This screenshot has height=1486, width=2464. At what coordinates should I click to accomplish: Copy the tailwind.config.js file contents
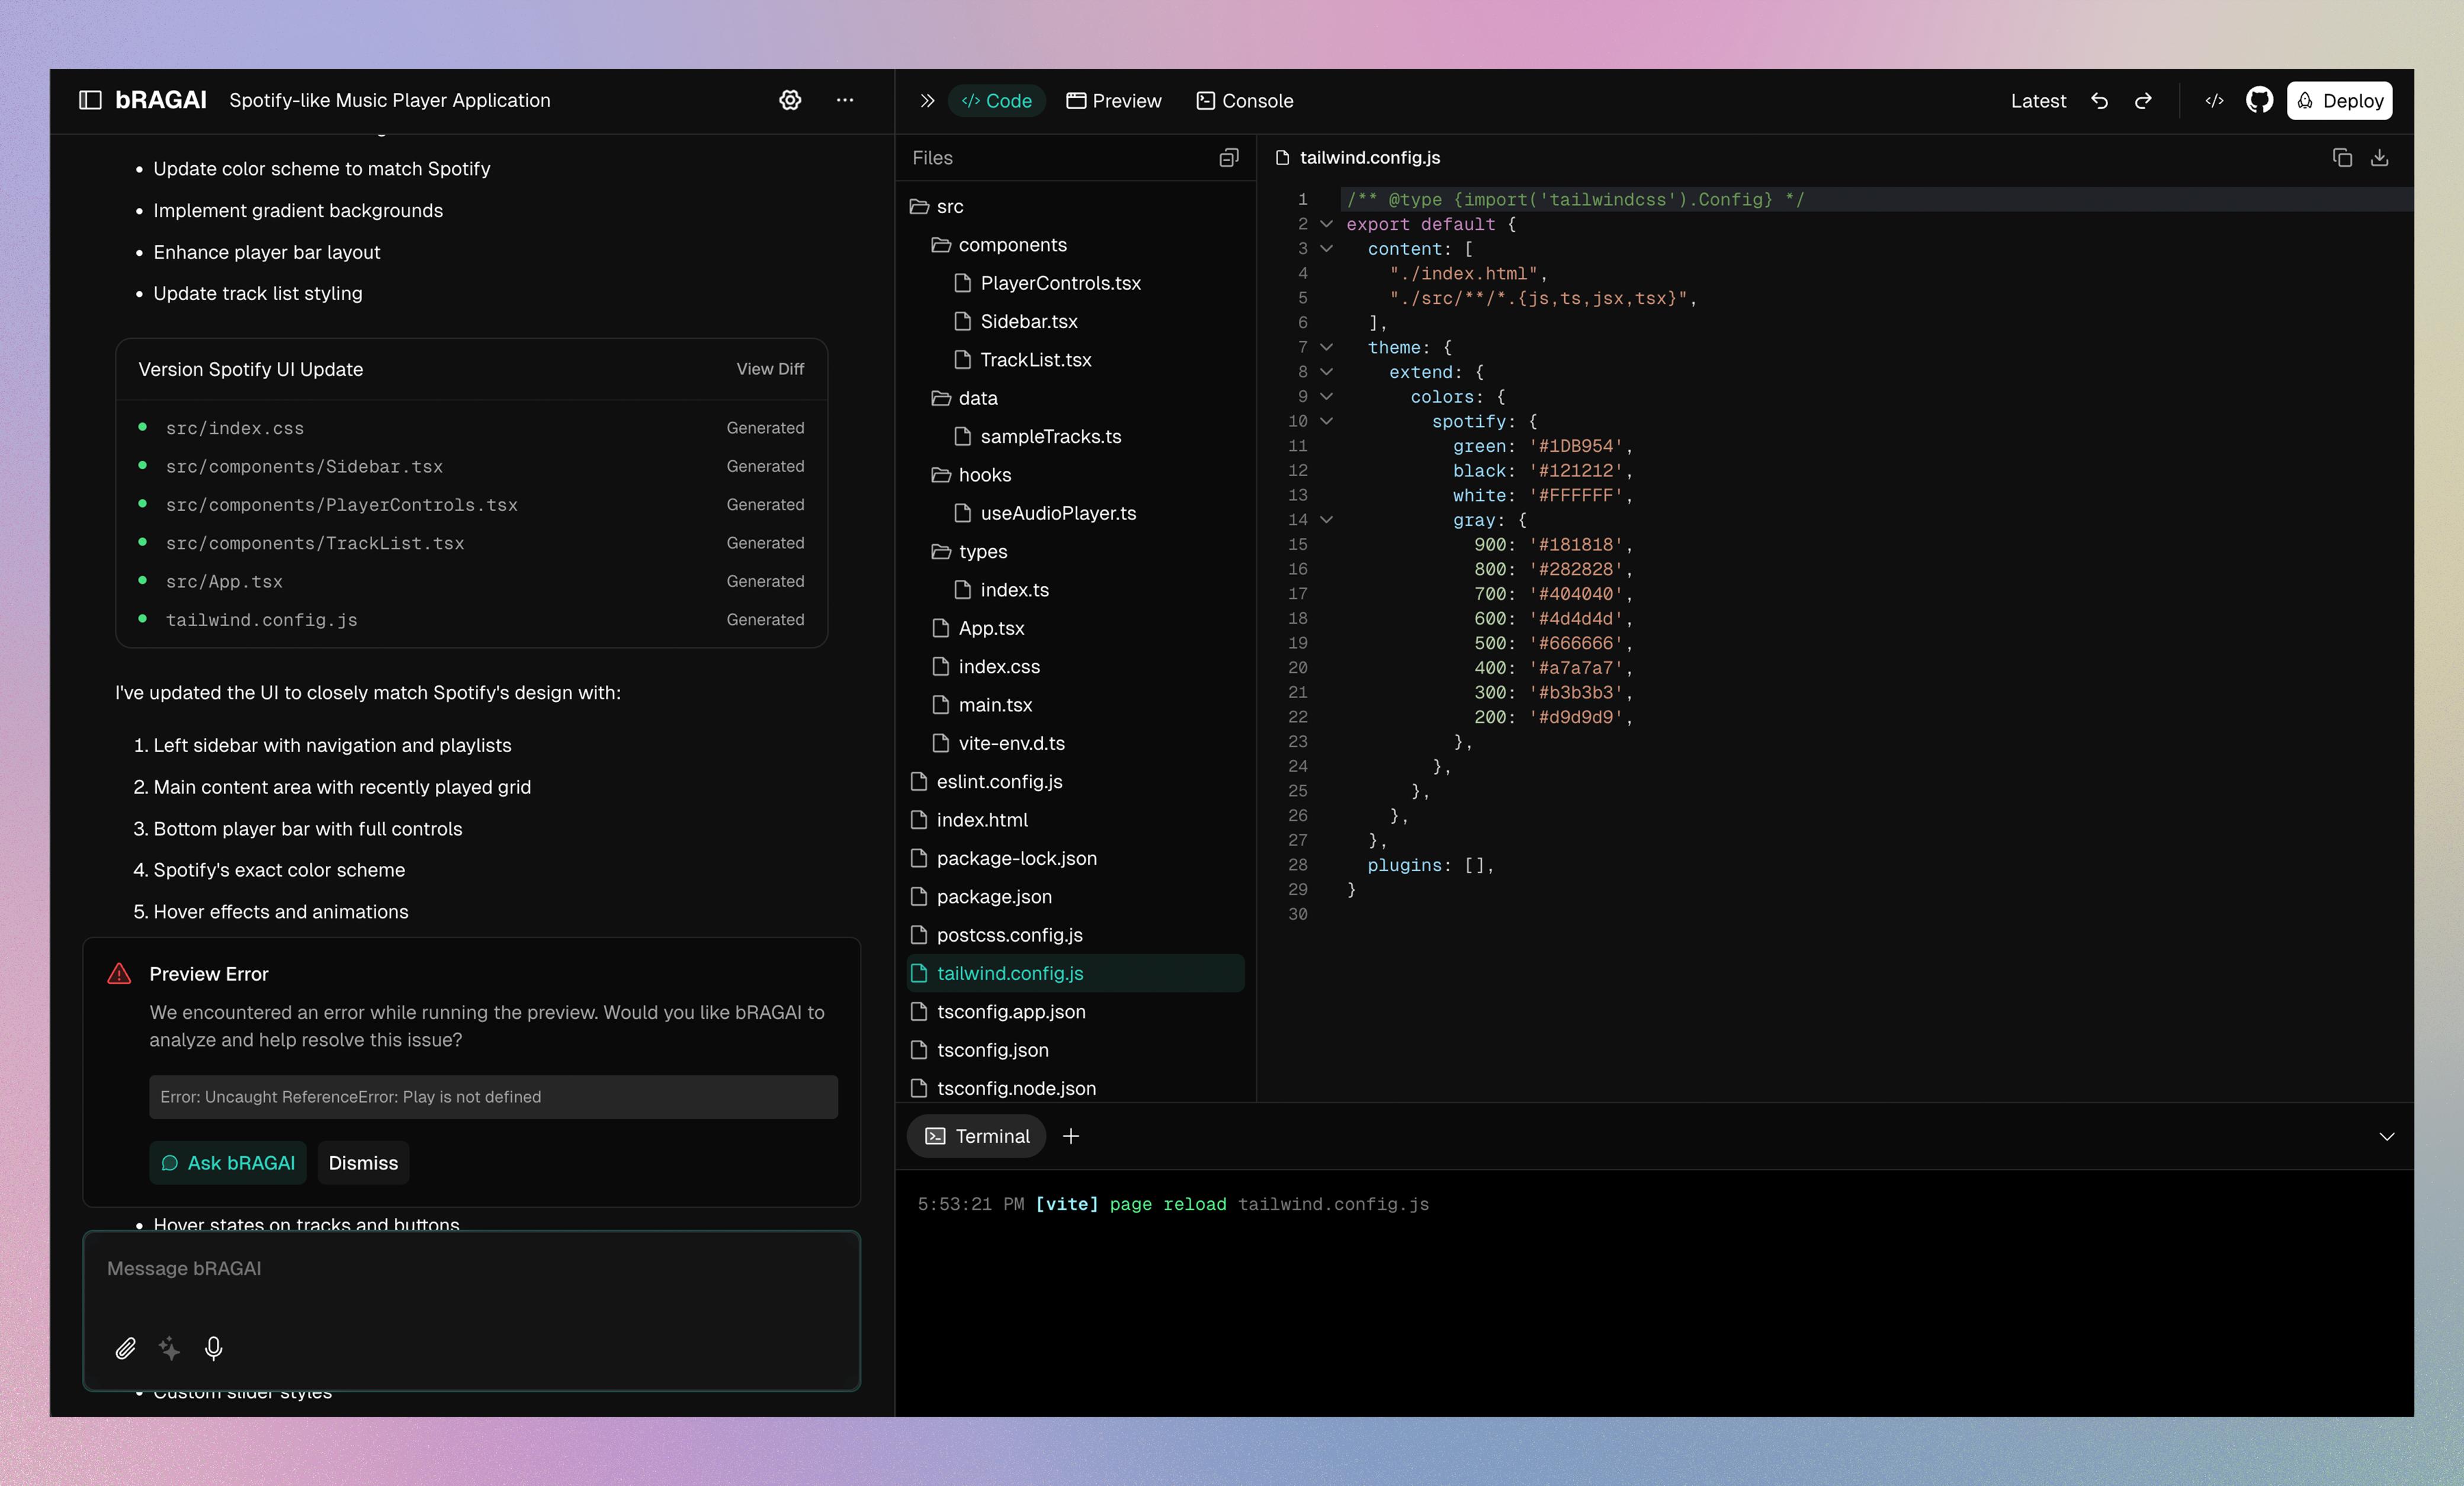coord(2342,158)
